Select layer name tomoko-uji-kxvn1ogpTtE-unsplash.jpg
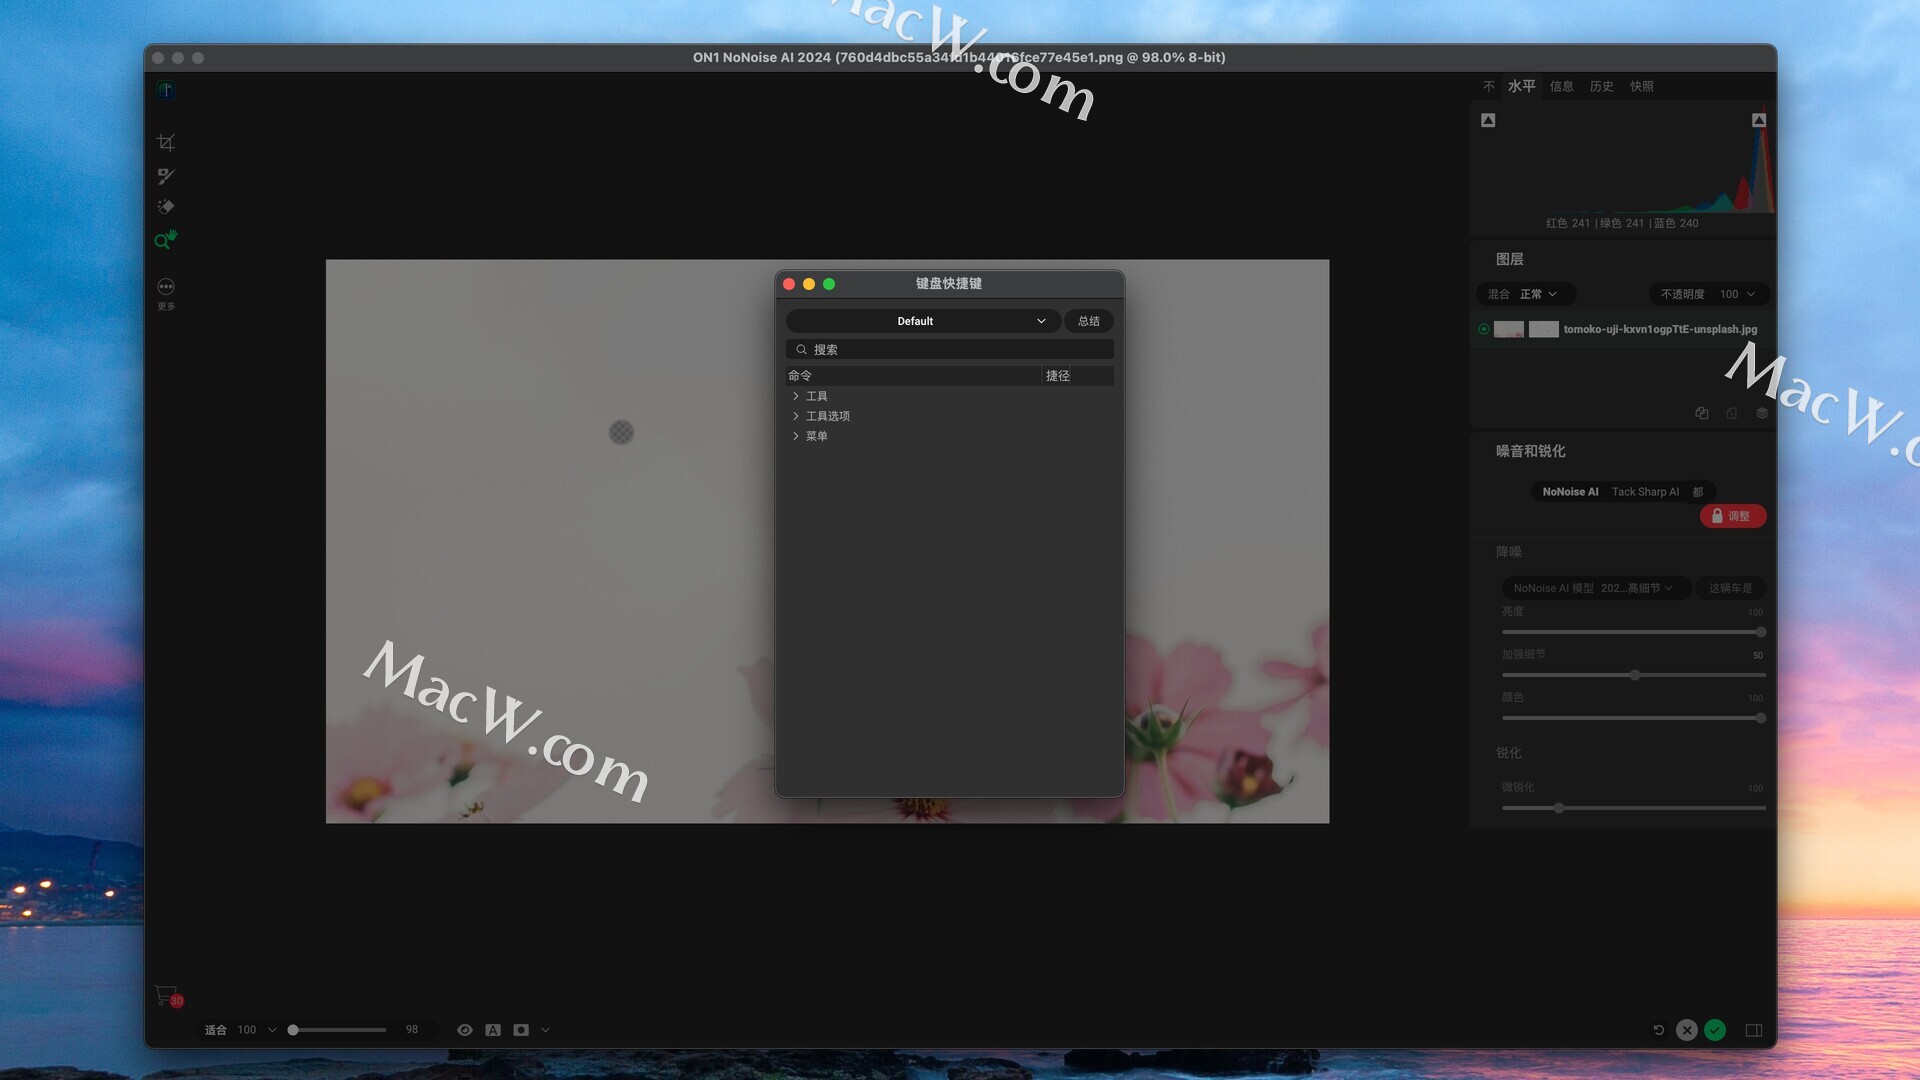Viewport: 1920px width, 1080px height. tap(1660, 329)
